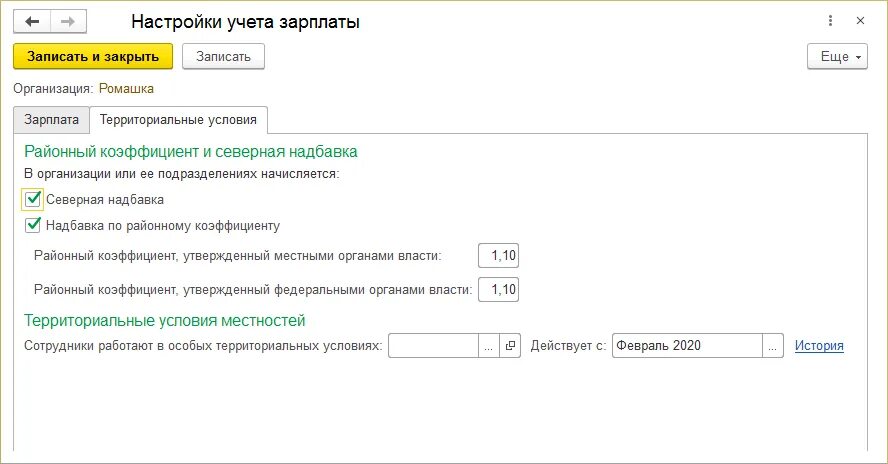Click the special territorial conditions input field
Screen dimensions: 888x464
(433, 346)
